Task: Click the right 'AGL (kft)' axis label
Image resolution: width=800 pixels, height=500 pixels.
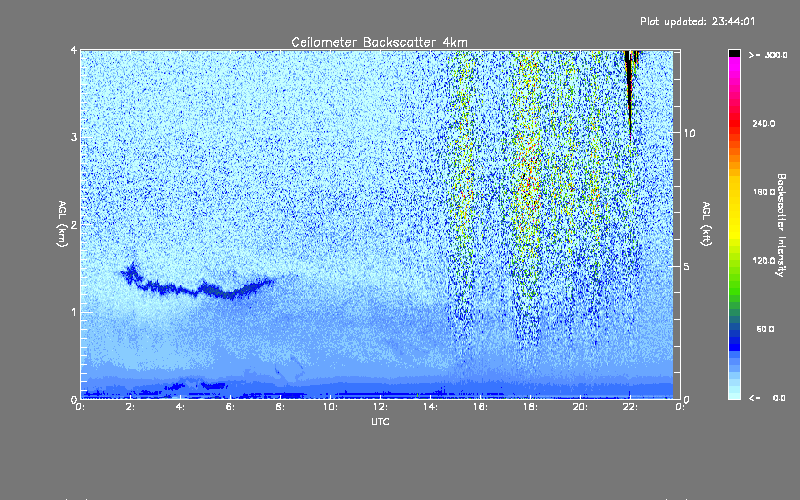Action: click(x=706, y=224)
